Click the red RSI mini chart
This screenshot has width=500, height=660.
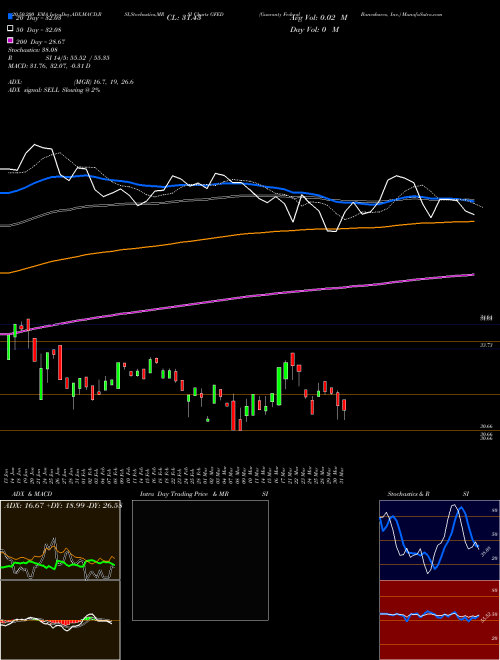click(x=439, y=620)
